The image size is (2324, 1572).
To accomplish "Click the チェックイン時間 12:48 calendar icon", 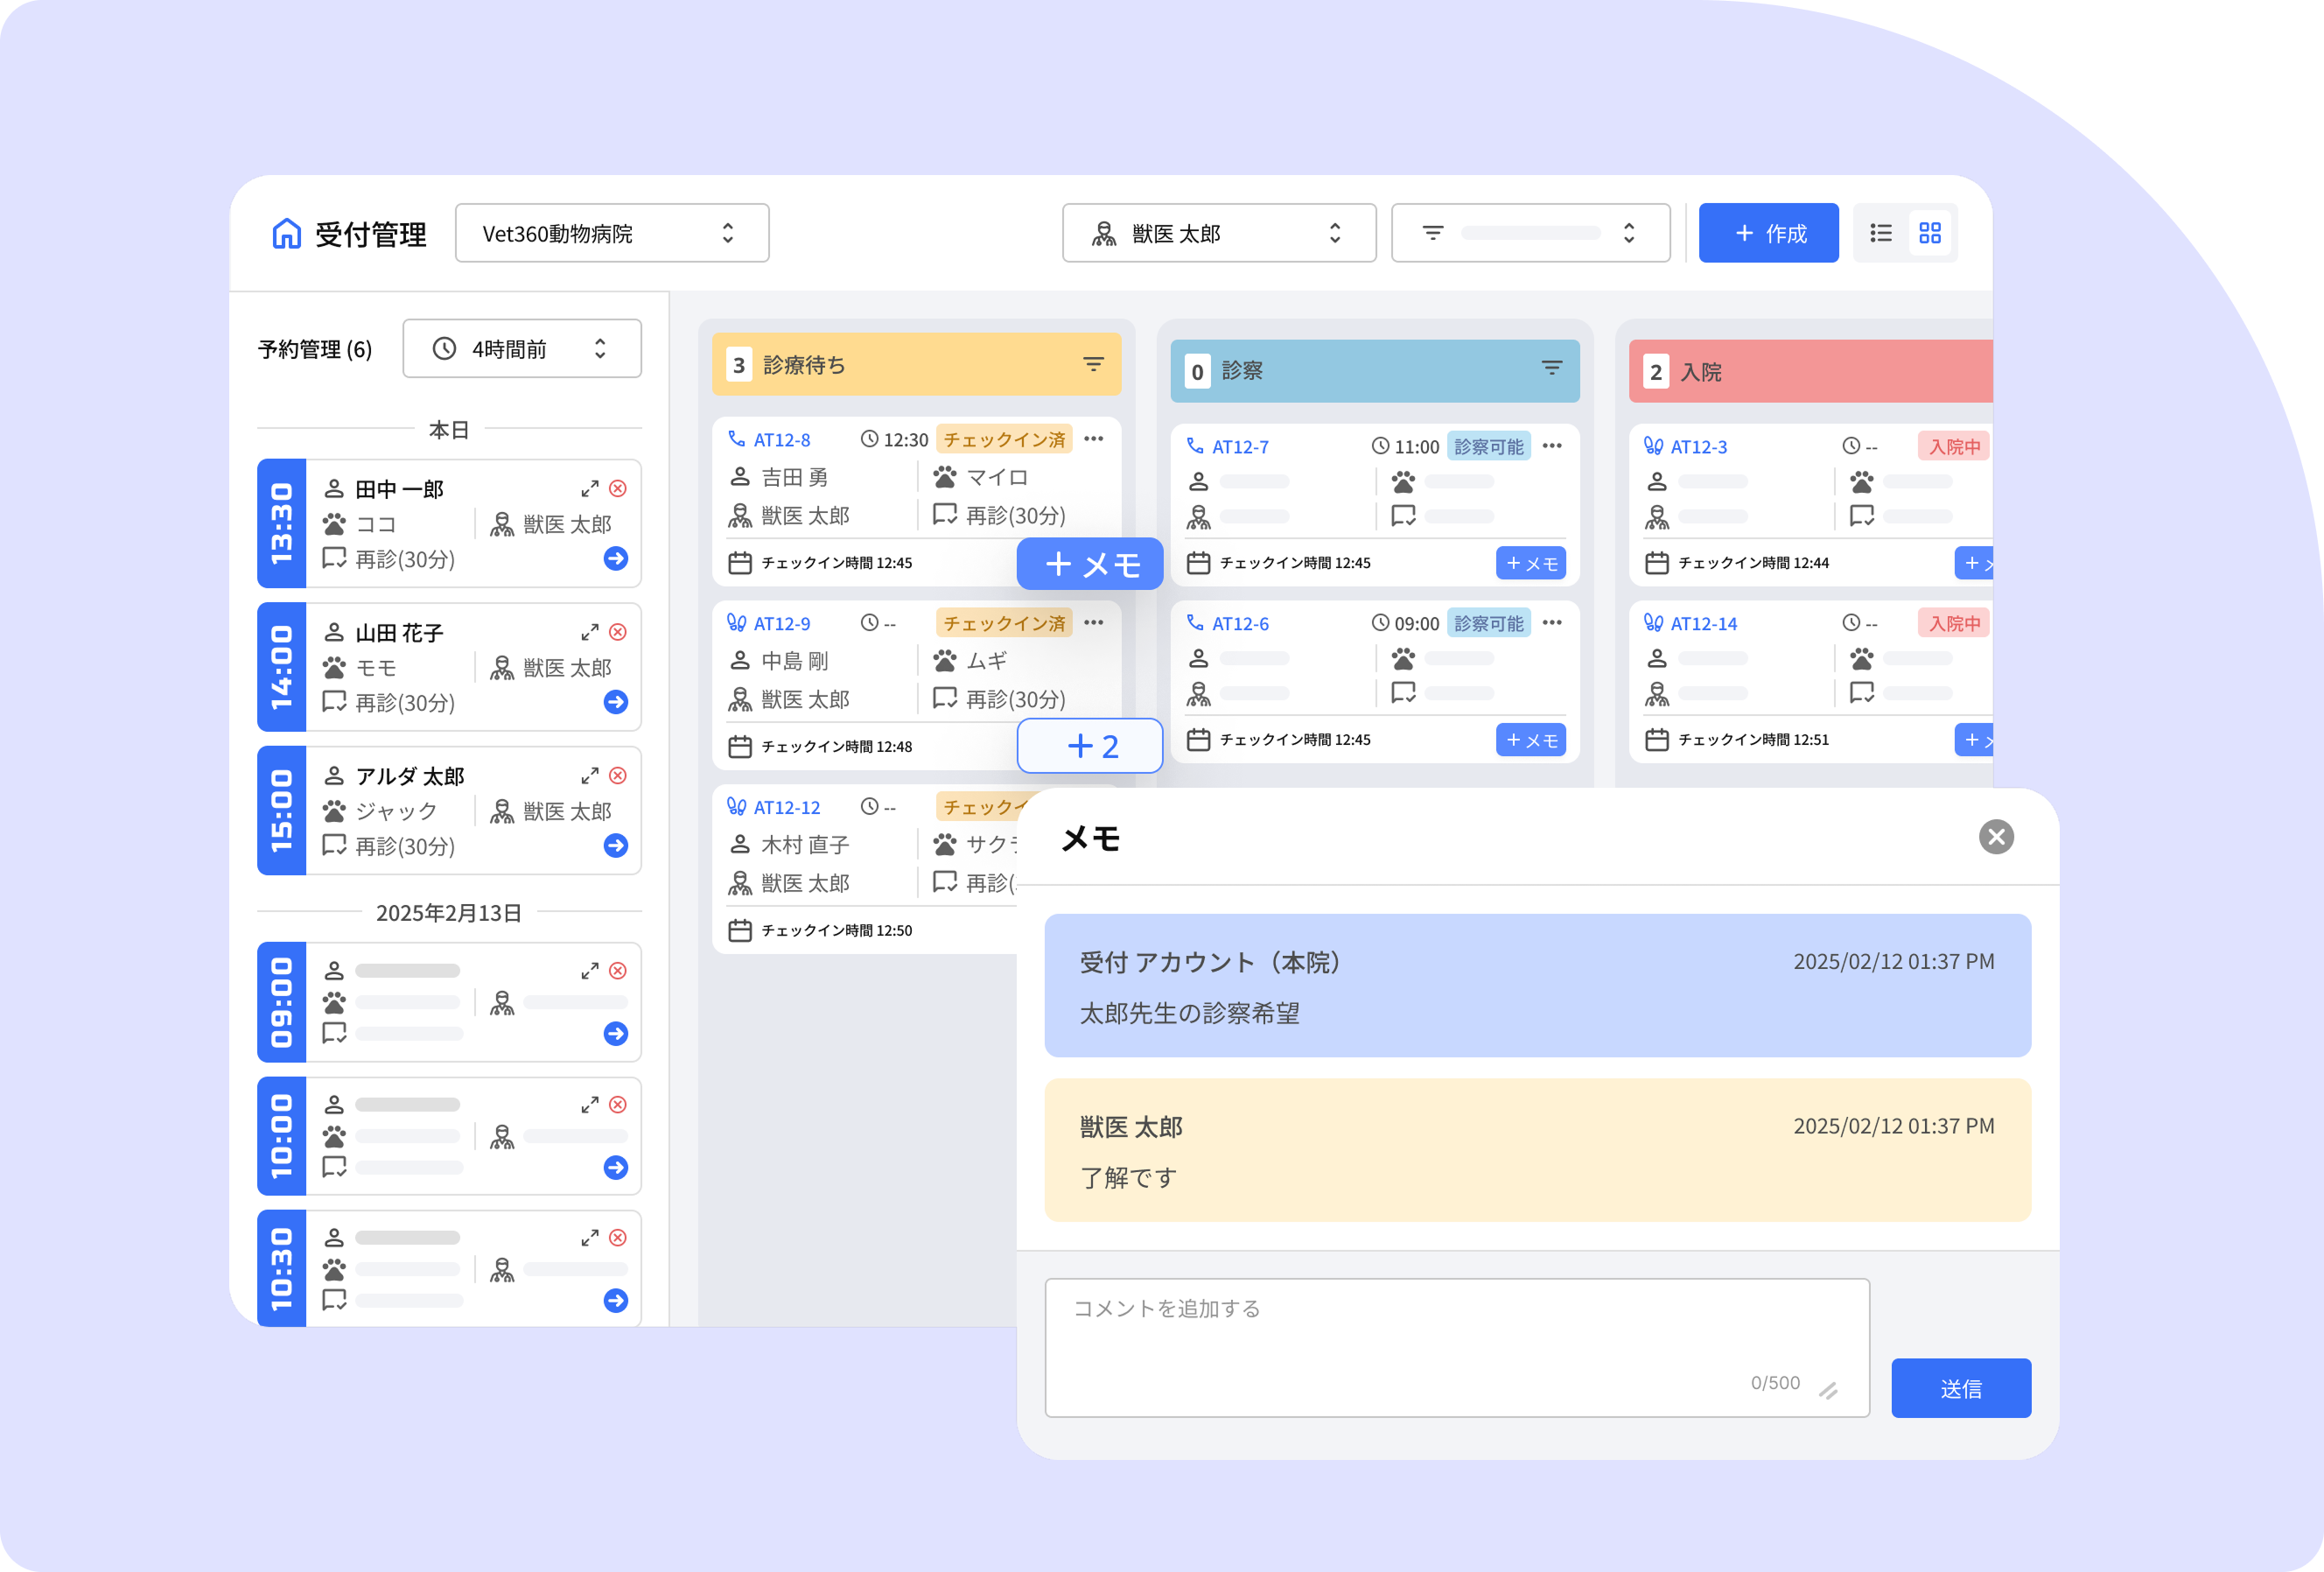I will pos(740,747).
